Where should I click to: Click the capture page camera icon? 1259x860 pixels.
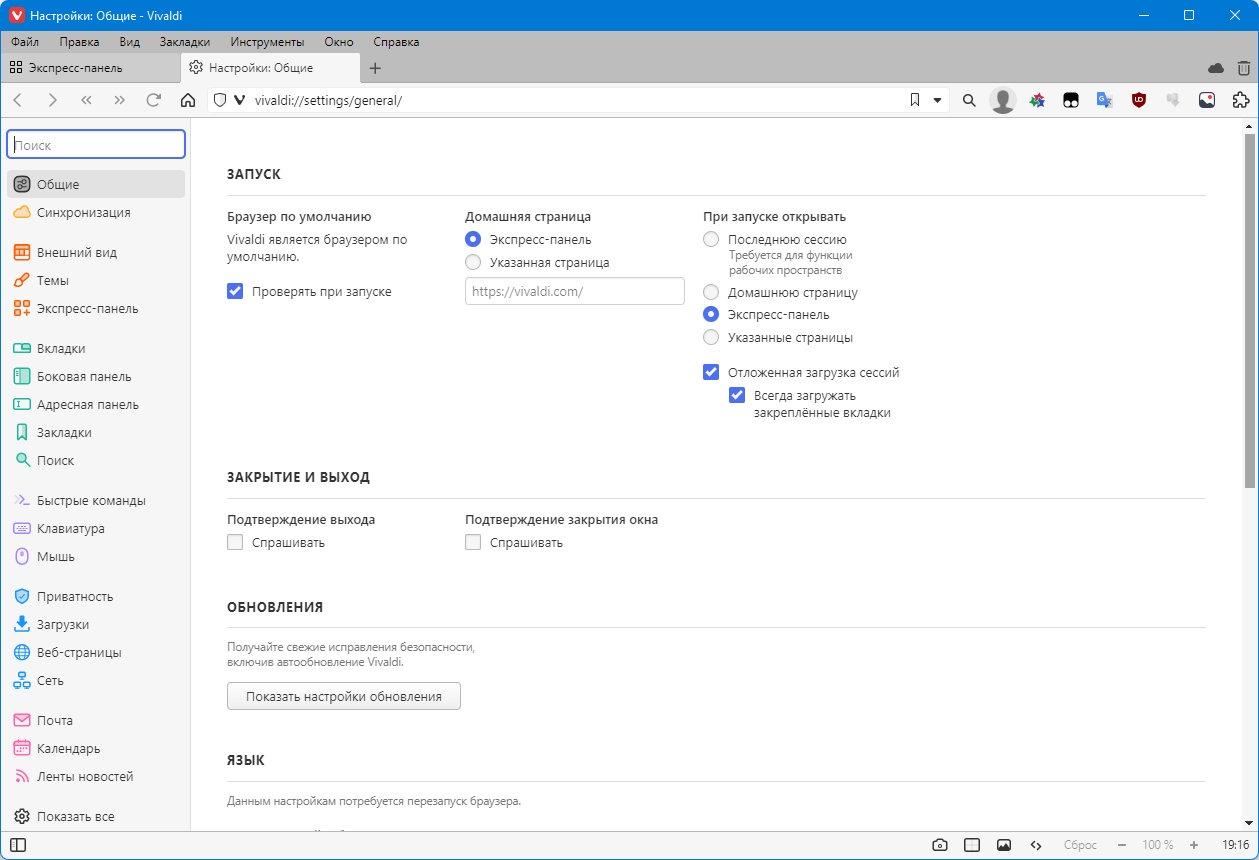939,845
